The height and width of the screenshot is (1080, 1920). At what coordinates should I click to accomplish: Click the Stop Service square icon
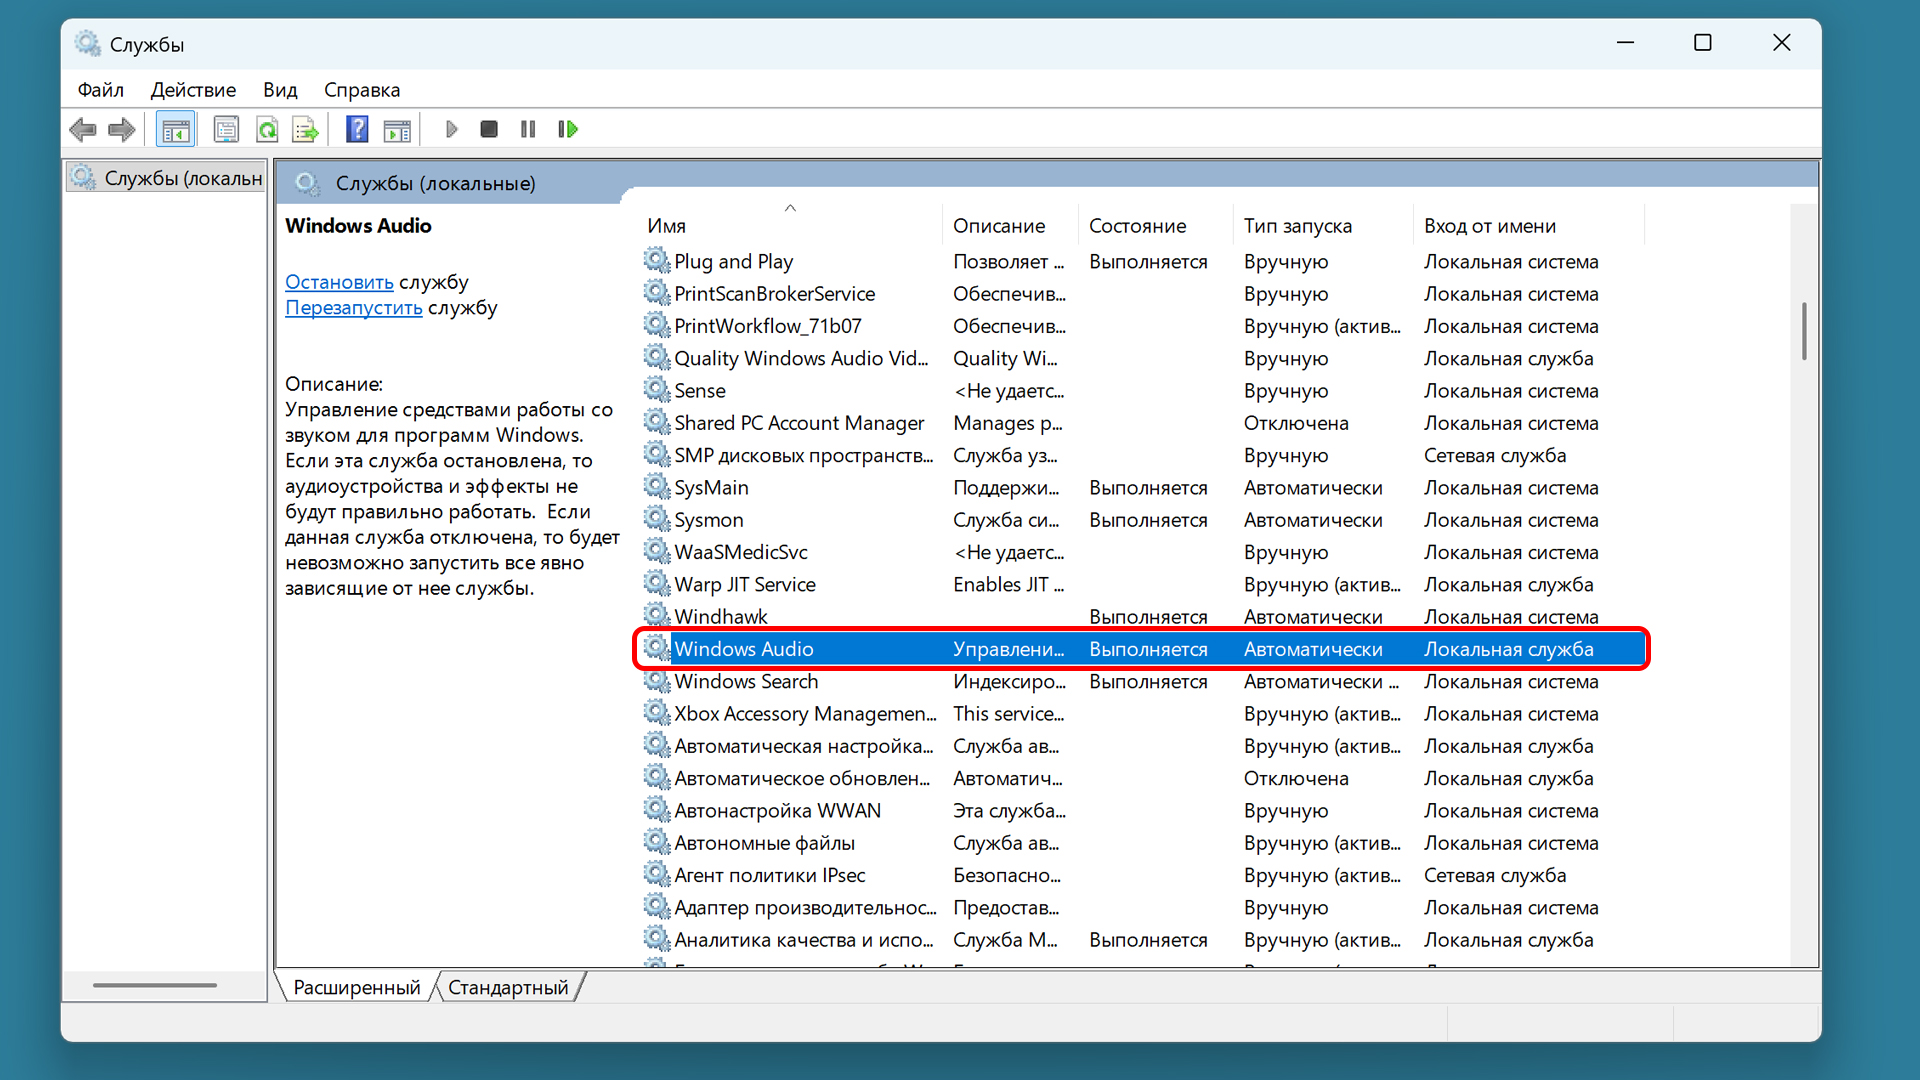tap(489, 129)
